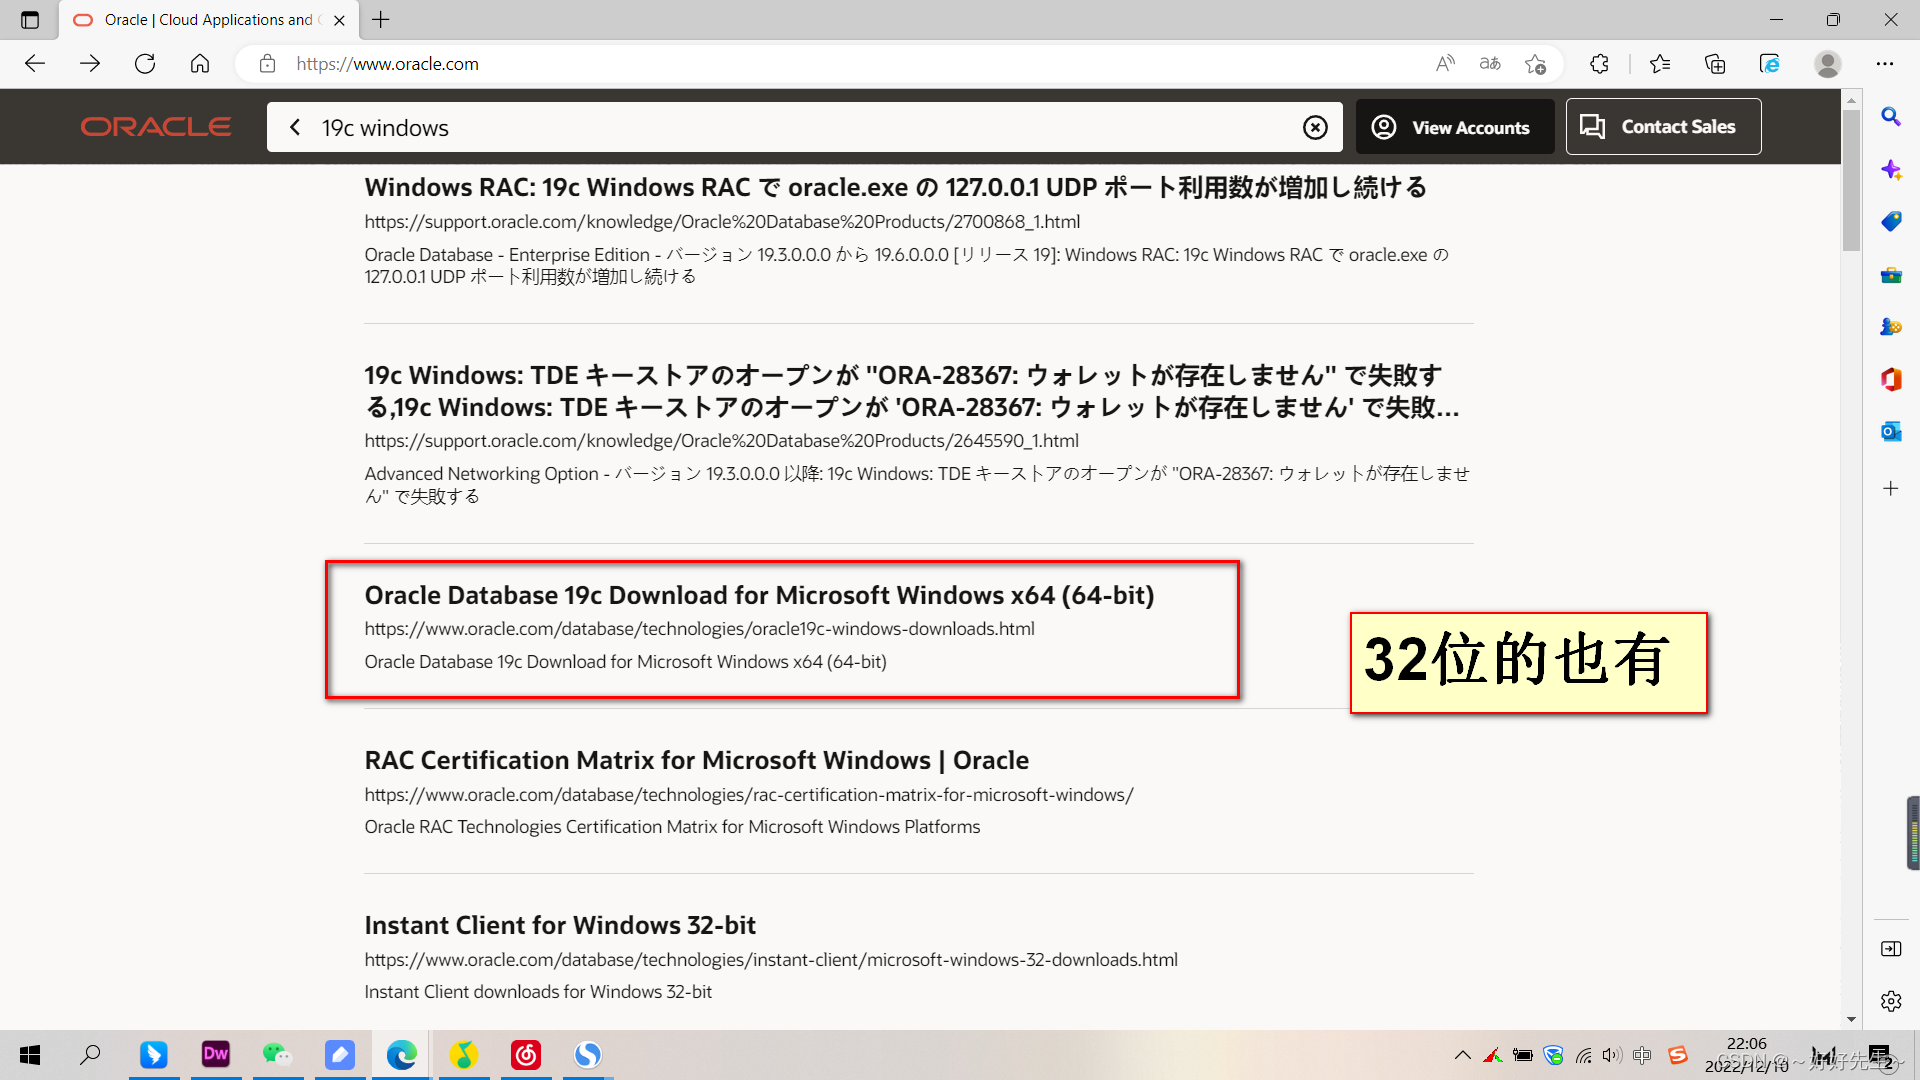The height and width of the screenshot is (1080, 1920).
Task: Open the favorites star list icon
Action: click(x=1660, y=64)
